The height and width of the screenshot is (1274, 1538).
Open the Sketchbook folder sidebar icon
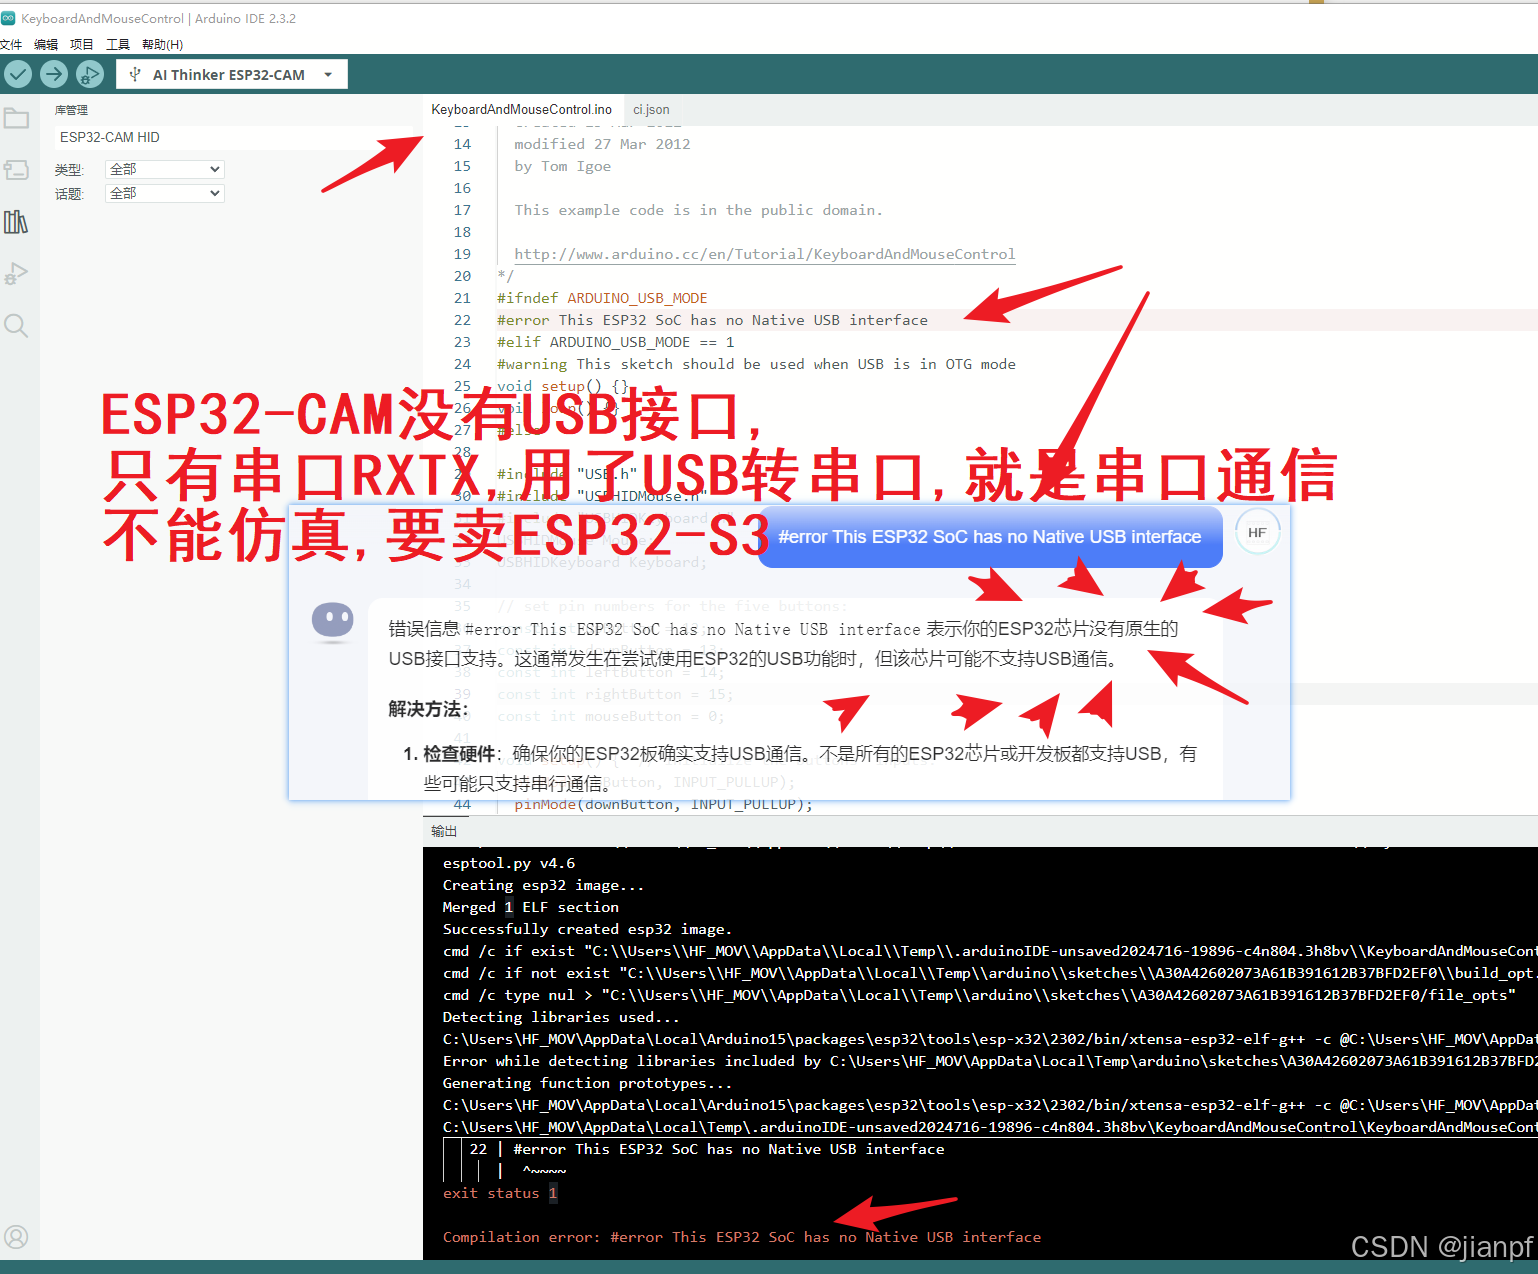tap(16, 118)
